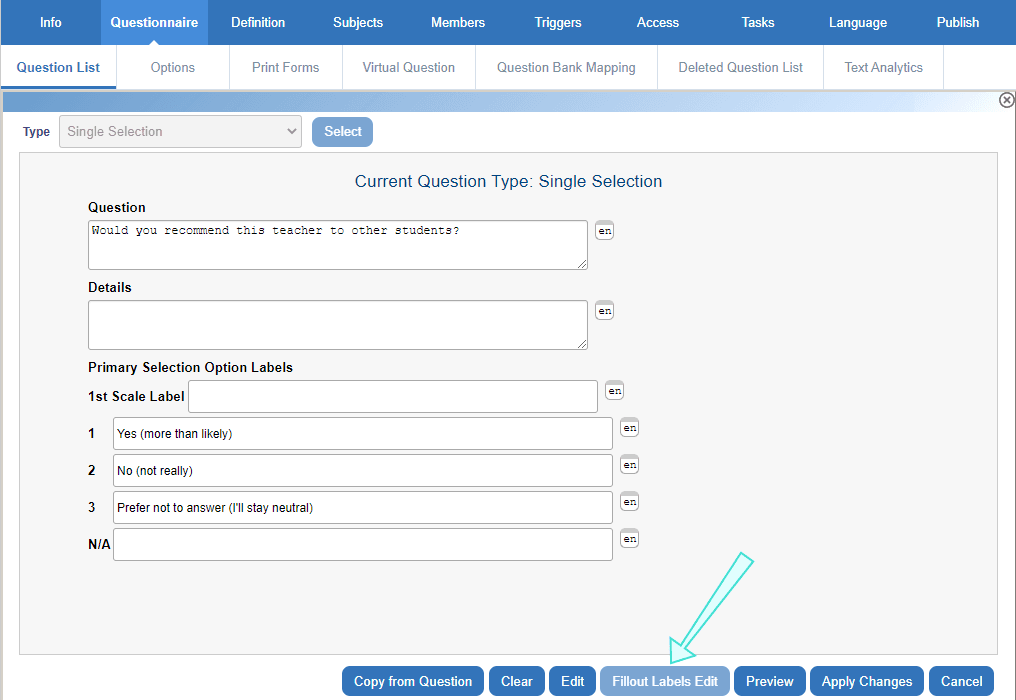Click the 'Current Question Type: Single Selection' heading

click(509, 181)
